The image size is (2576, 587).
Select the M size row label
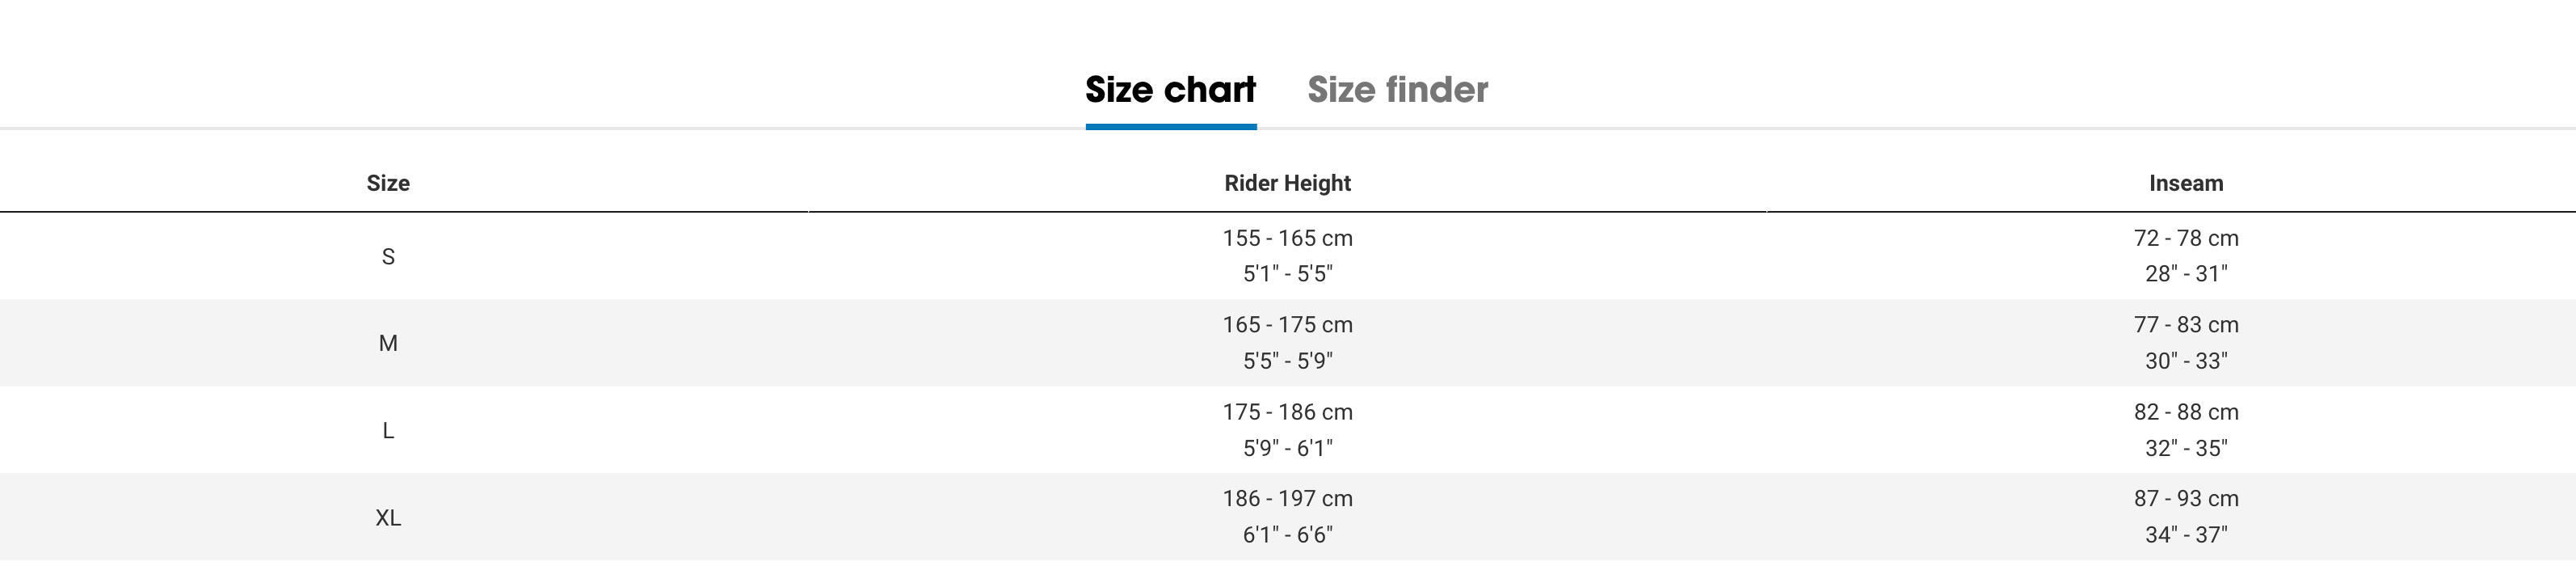388,343
